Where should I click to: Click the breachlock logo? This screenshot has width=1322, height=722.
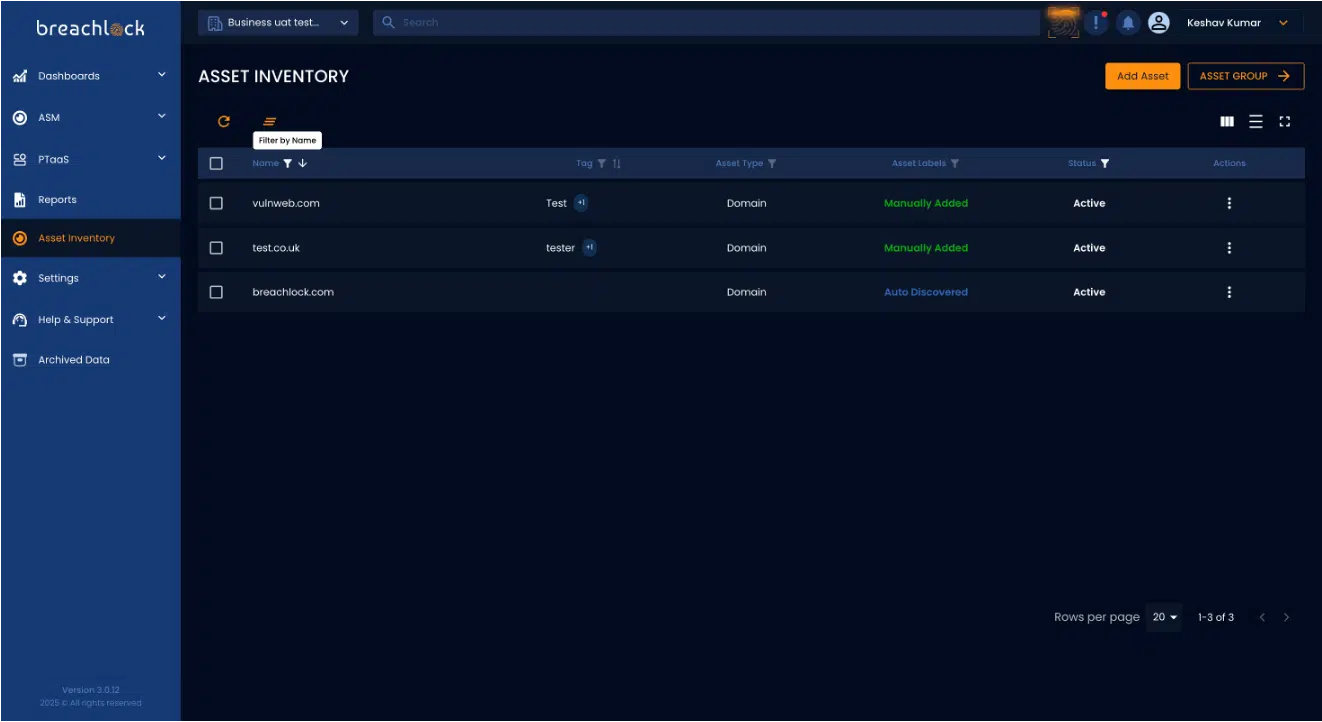(x=90, y=28)
